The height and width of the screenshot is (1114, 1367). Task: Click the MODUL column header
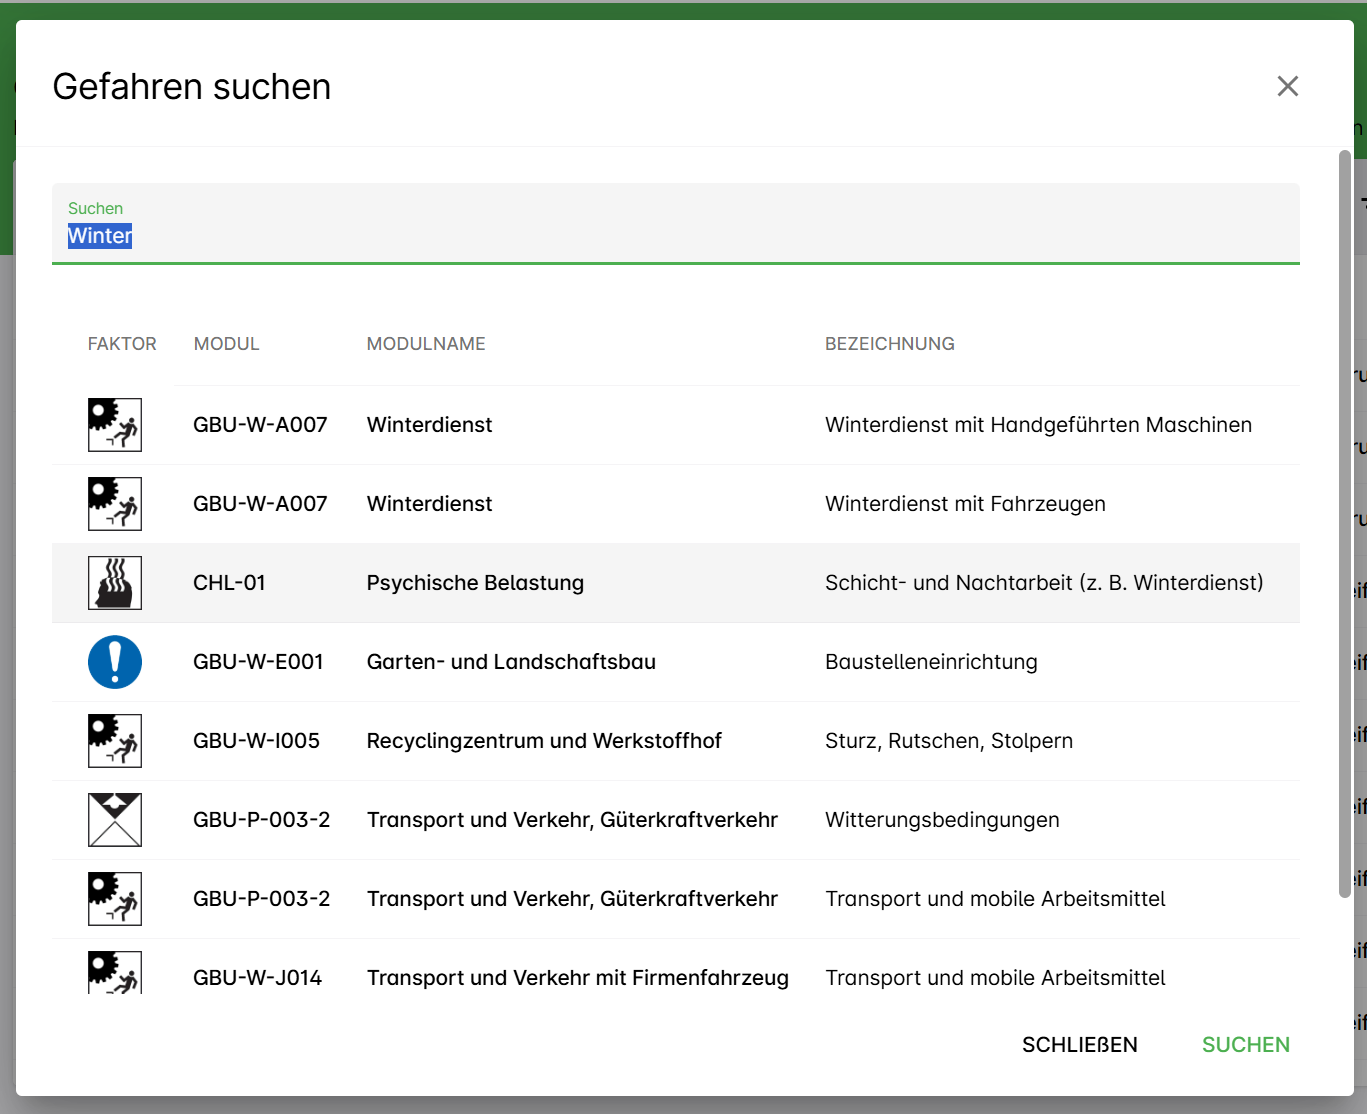tap(226, 344)
